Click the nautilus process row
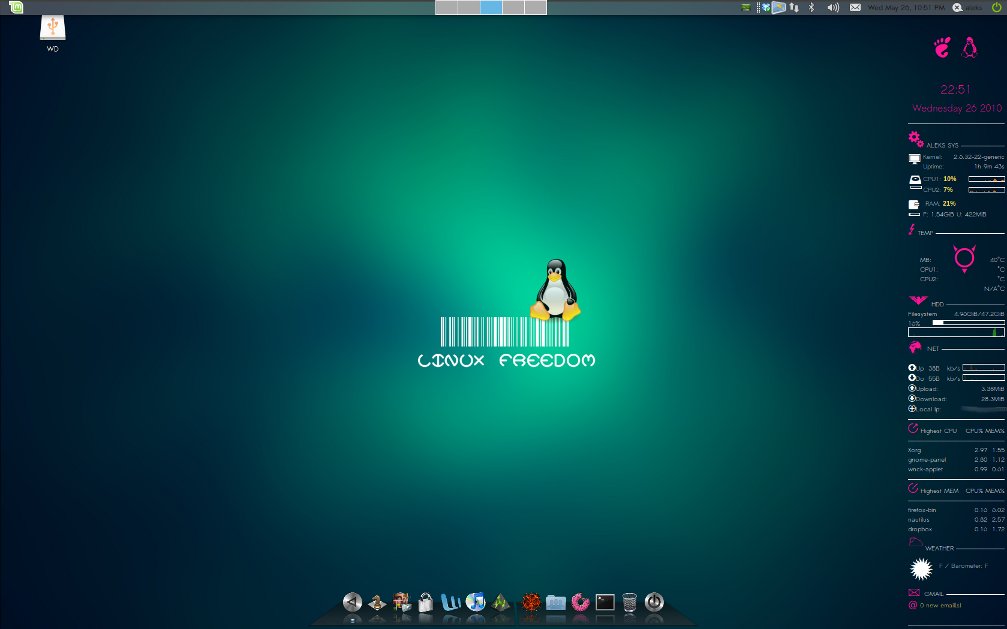Viewport: 1007px width, 629px height. [956, 520]
